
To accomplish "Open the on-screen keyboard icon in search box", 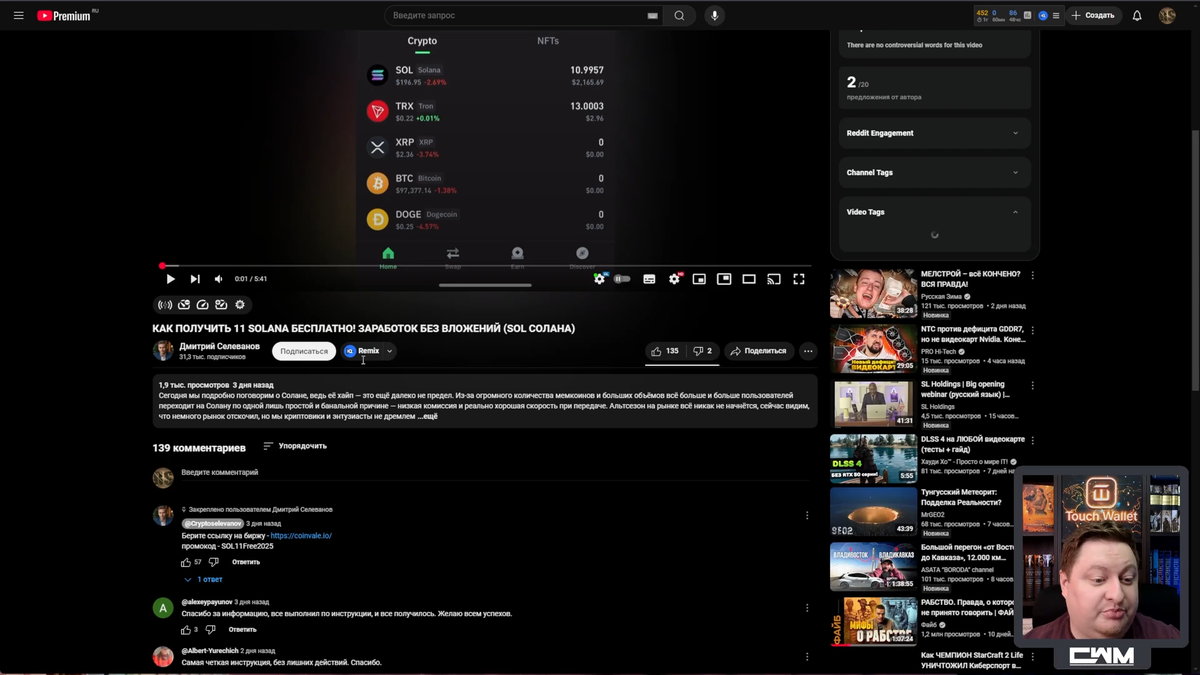I will coord(653,15).
